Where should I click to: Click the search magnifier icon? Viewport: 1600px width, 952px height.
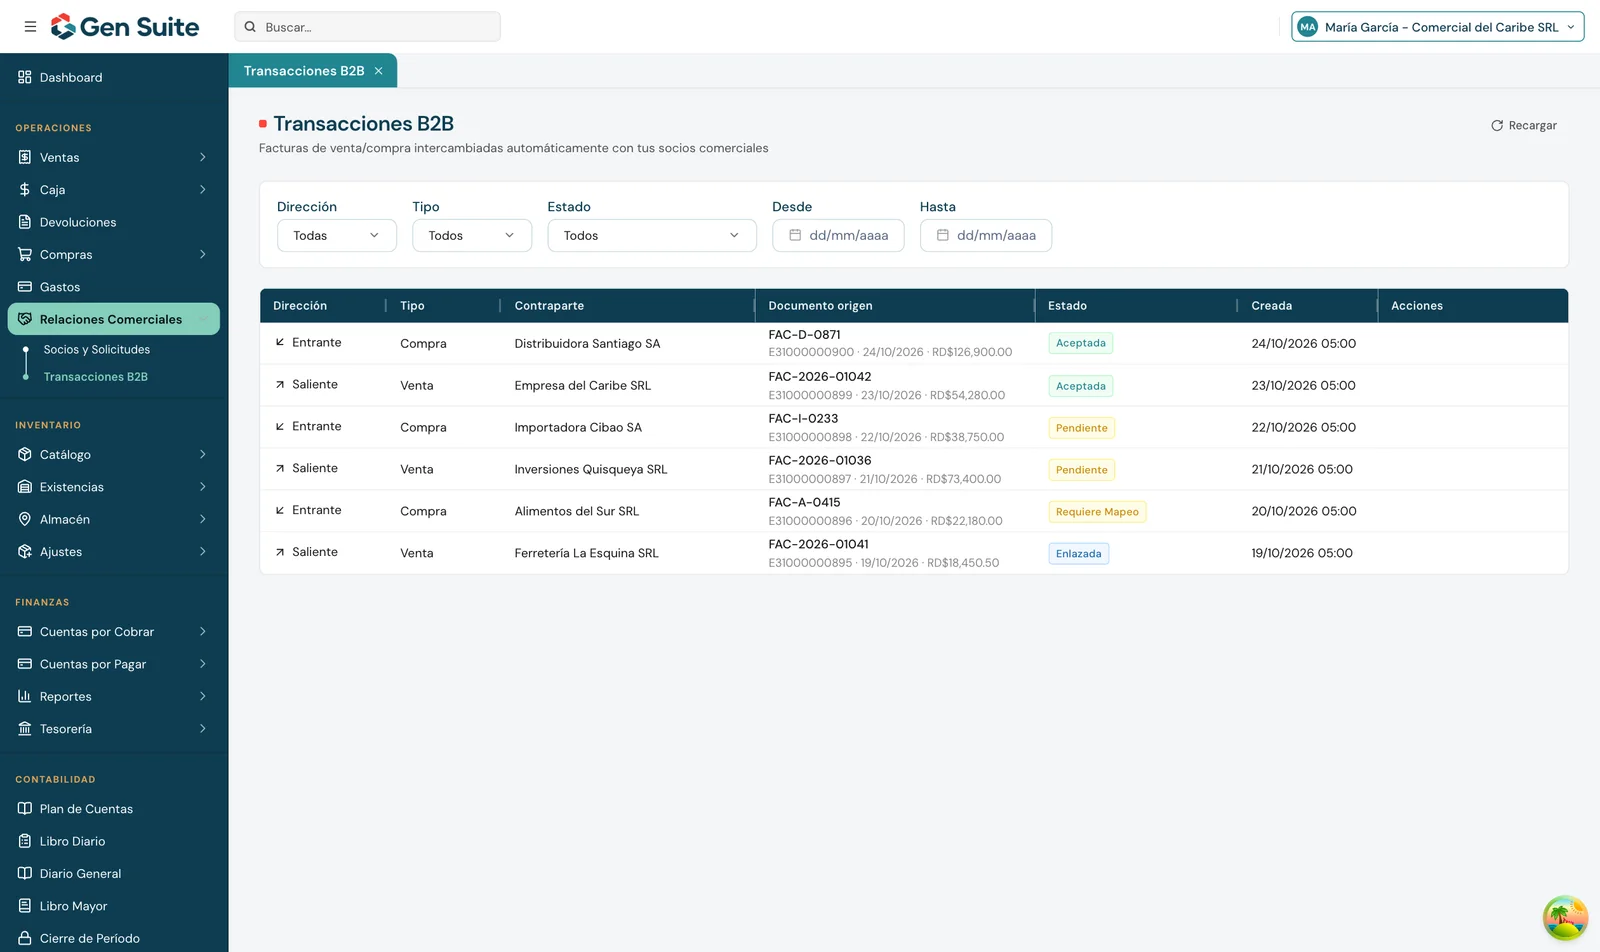[250, 27]
